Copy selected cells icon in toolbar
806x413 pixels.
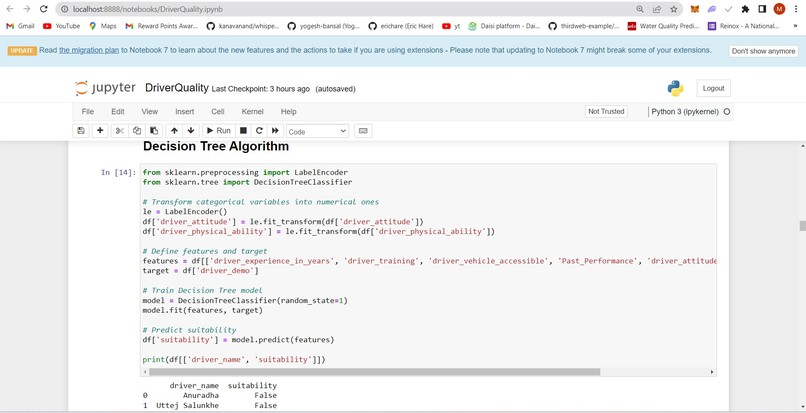pyautogui.click(x=137, y=131)
